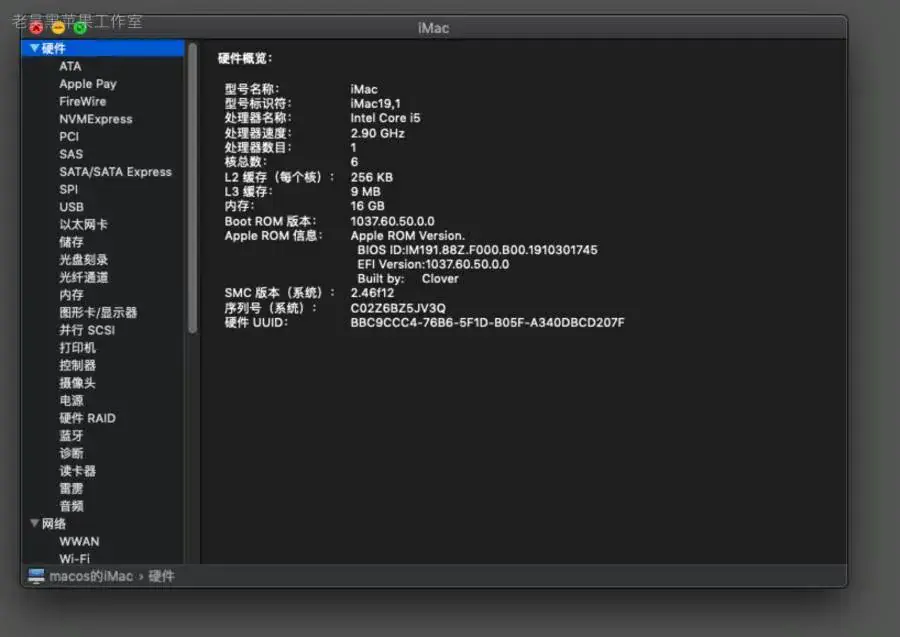Click the sidebar vertical scrollbar
This screenshot has height=637, width=900.
point(193,188)
